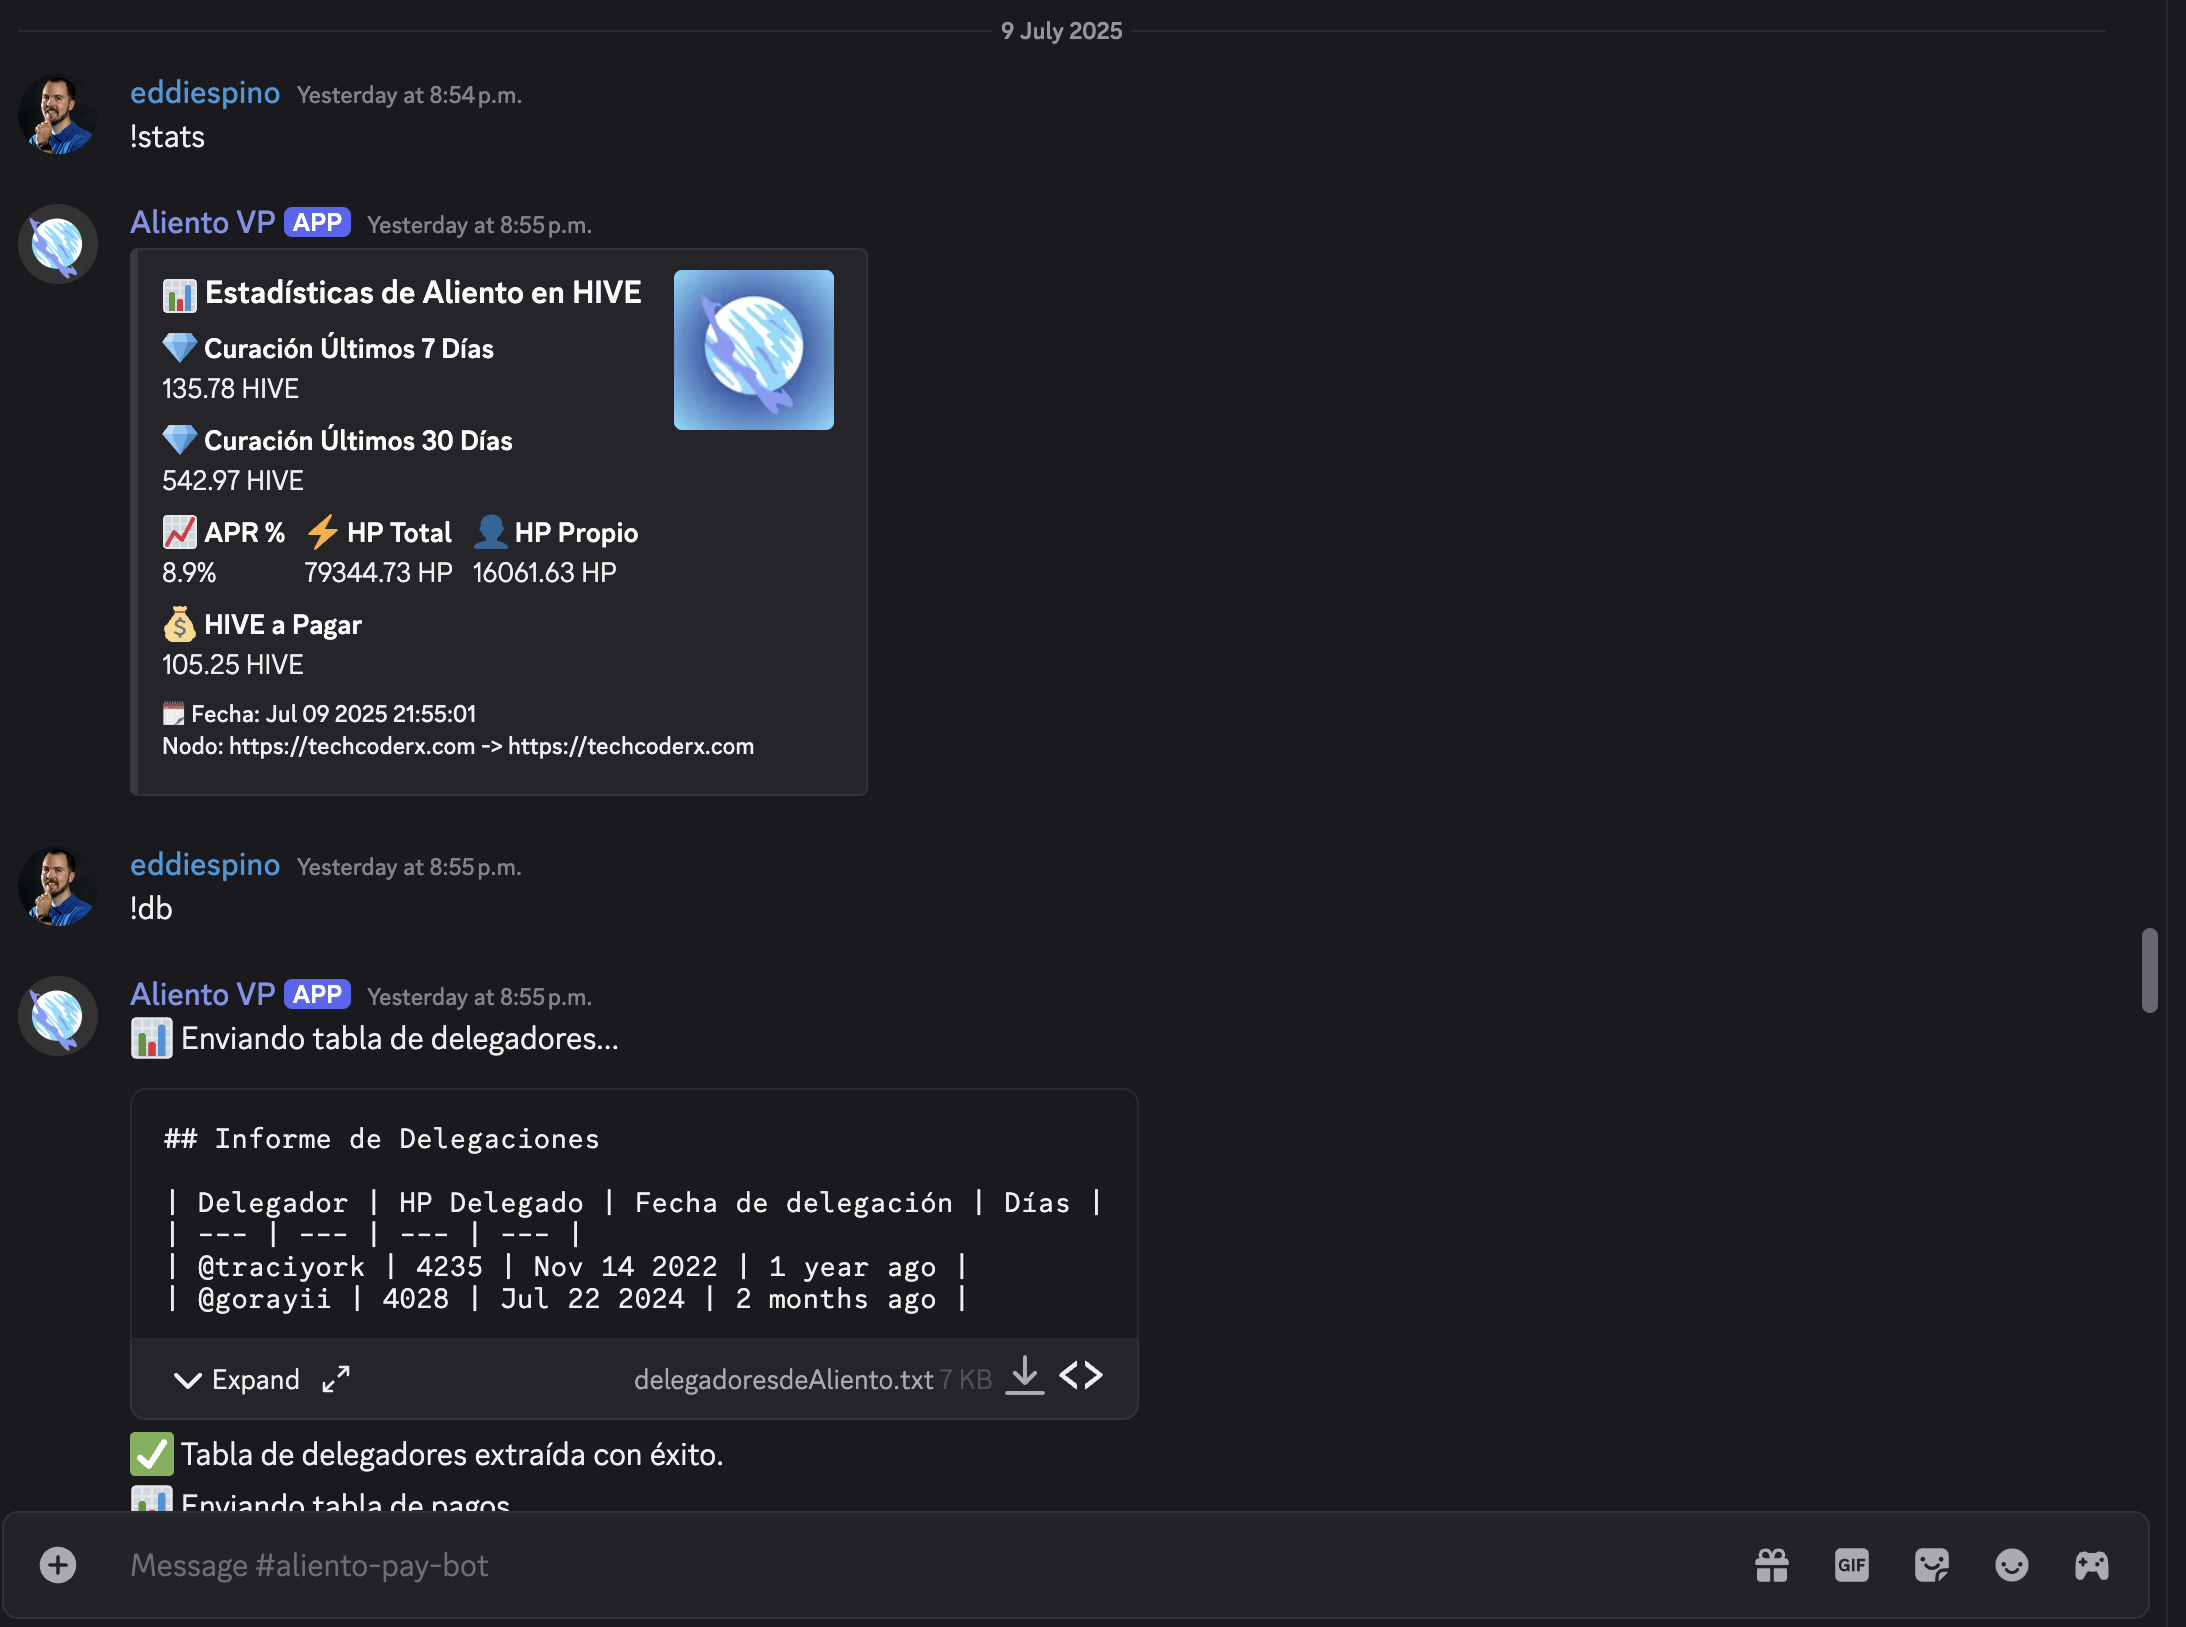Click the 9 July 2025 date divider label
The width and height of the screenshot is (2186, 1627).
tap(1062, 31)
